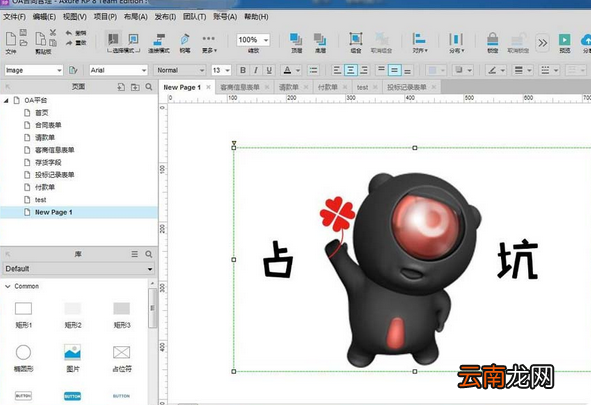Open the Default library dropdown
591x405 pixels.
(x=78, y=269)
